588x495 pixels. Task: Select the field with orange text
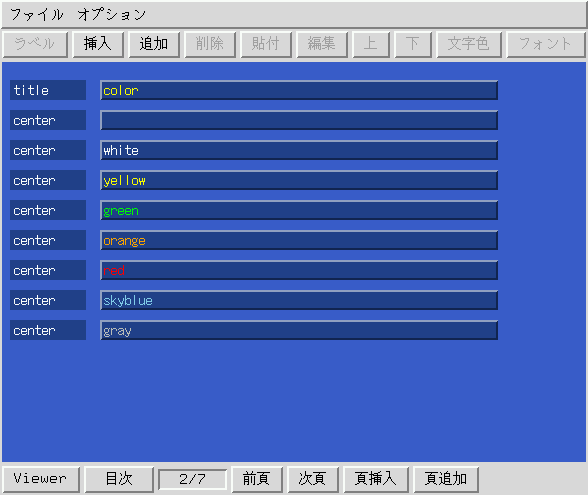click(x=299, y=240)
